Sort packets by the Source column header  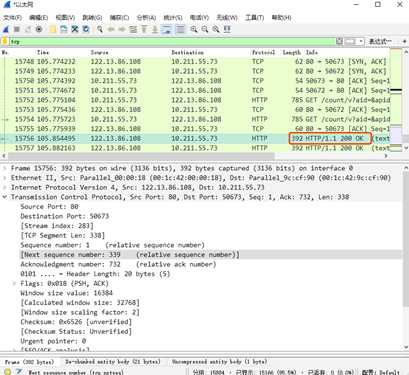point(100,52)
